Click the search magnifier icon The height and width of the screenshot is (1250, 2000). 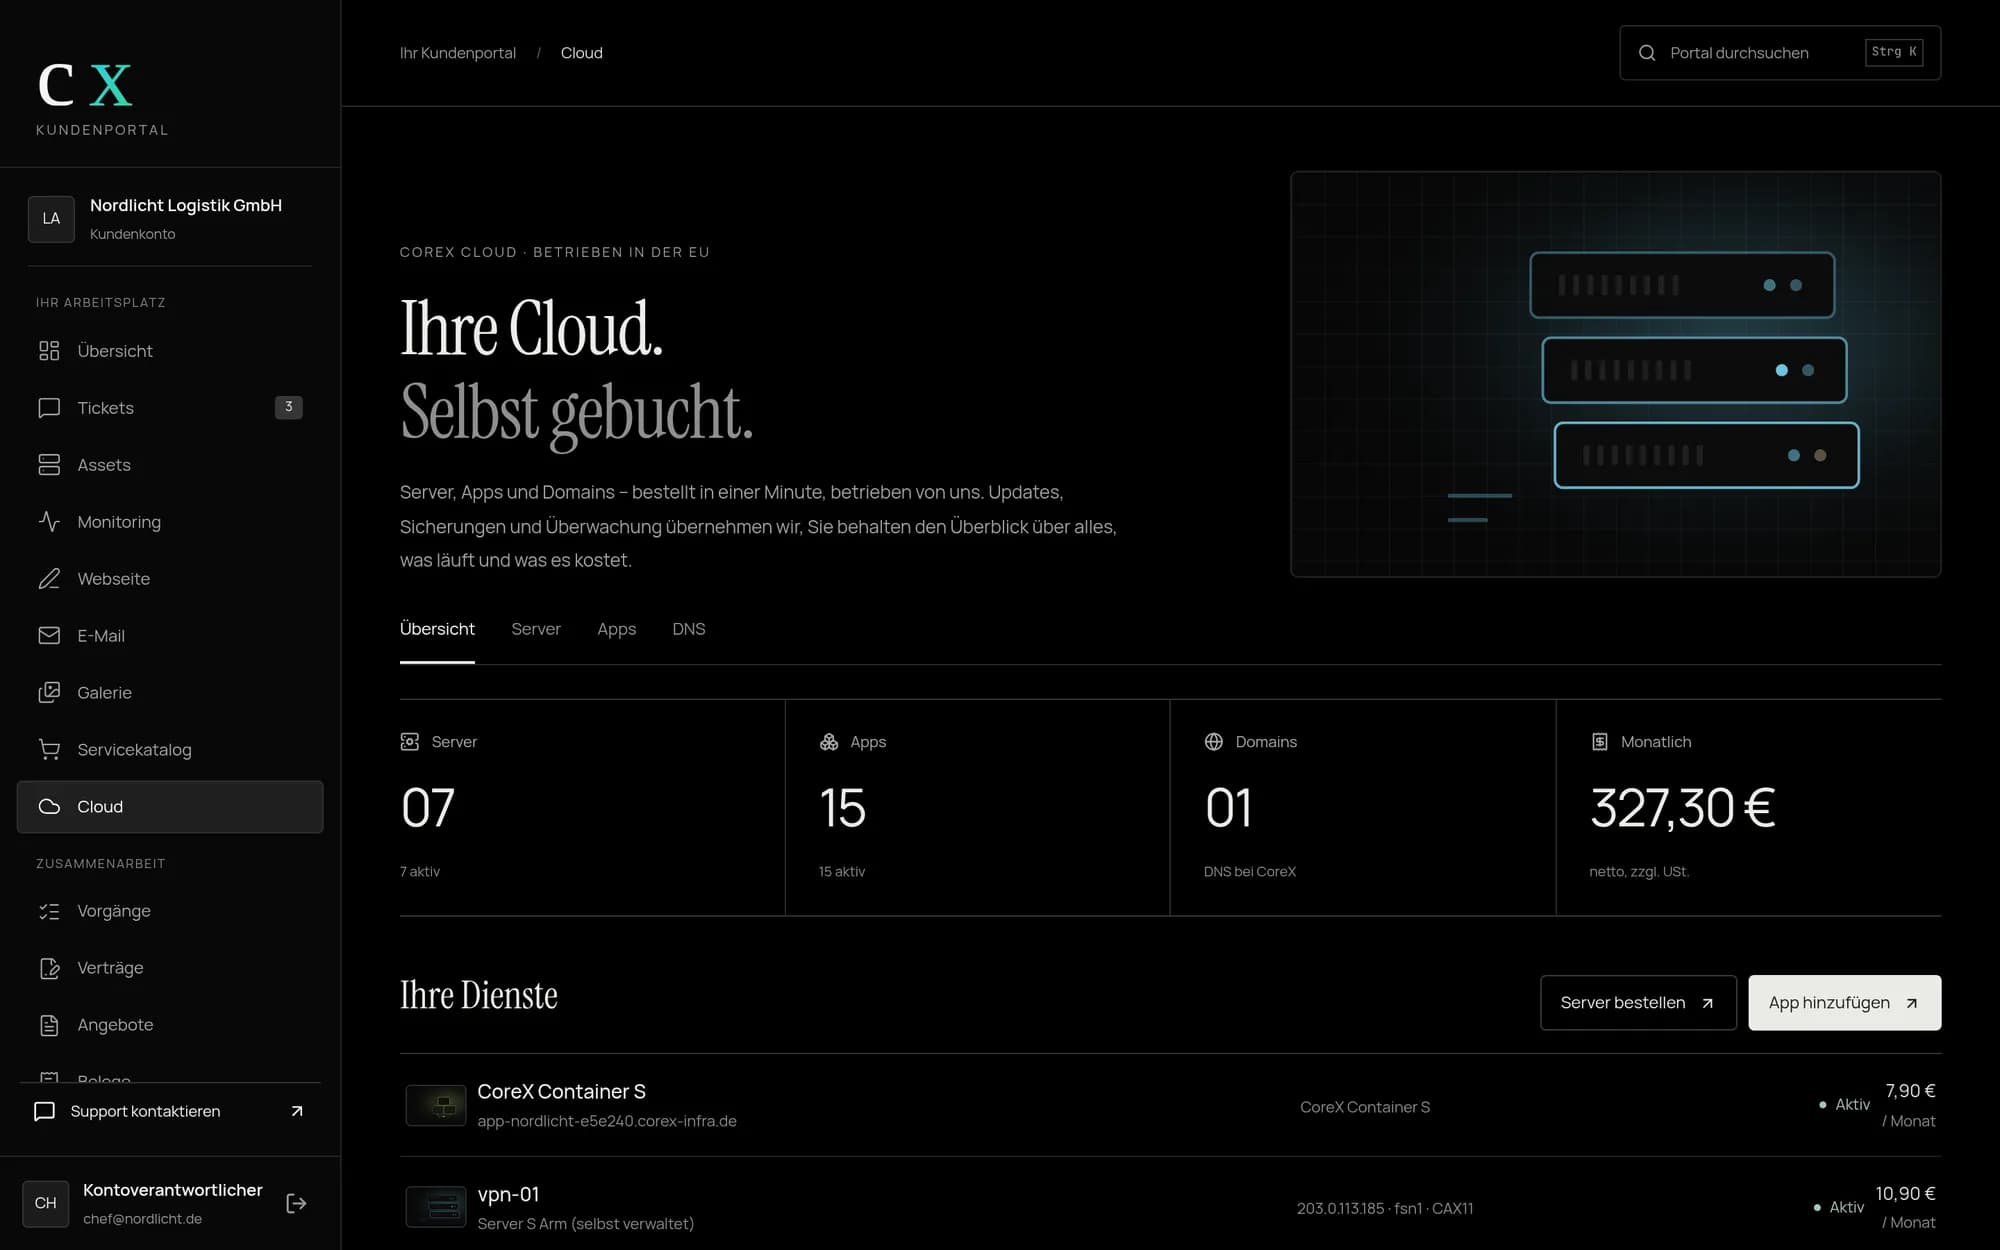click(1647, 53)
